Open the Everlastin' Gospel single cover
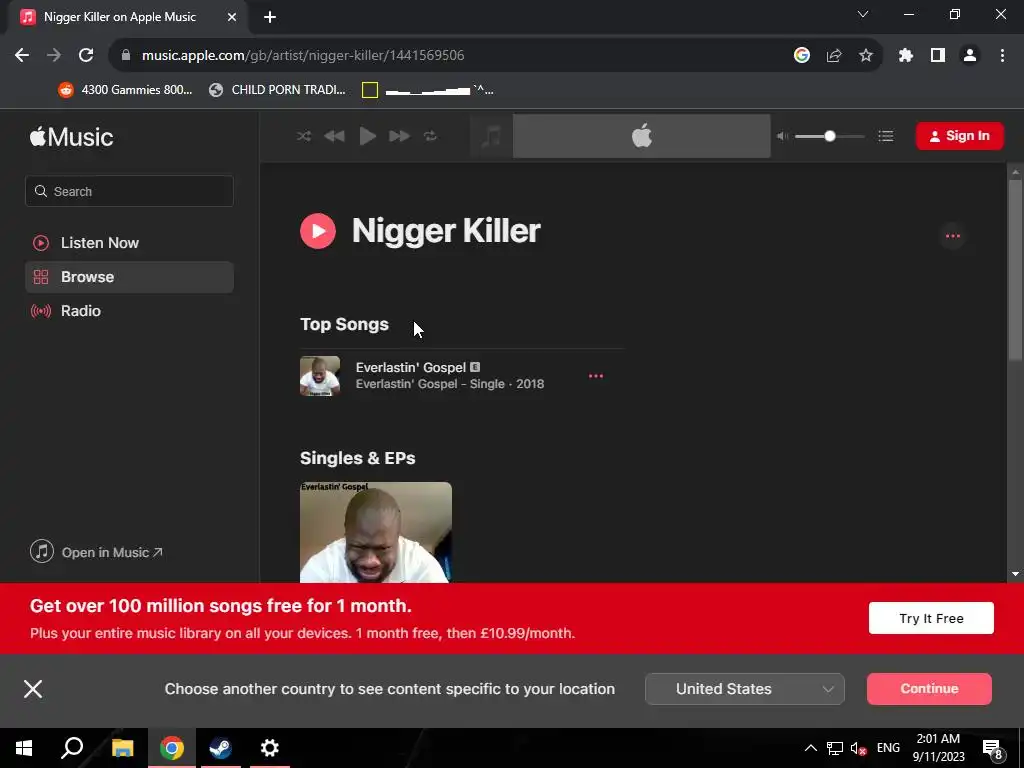The height and width of the screenshot is (768, 1024). [376, 532]
